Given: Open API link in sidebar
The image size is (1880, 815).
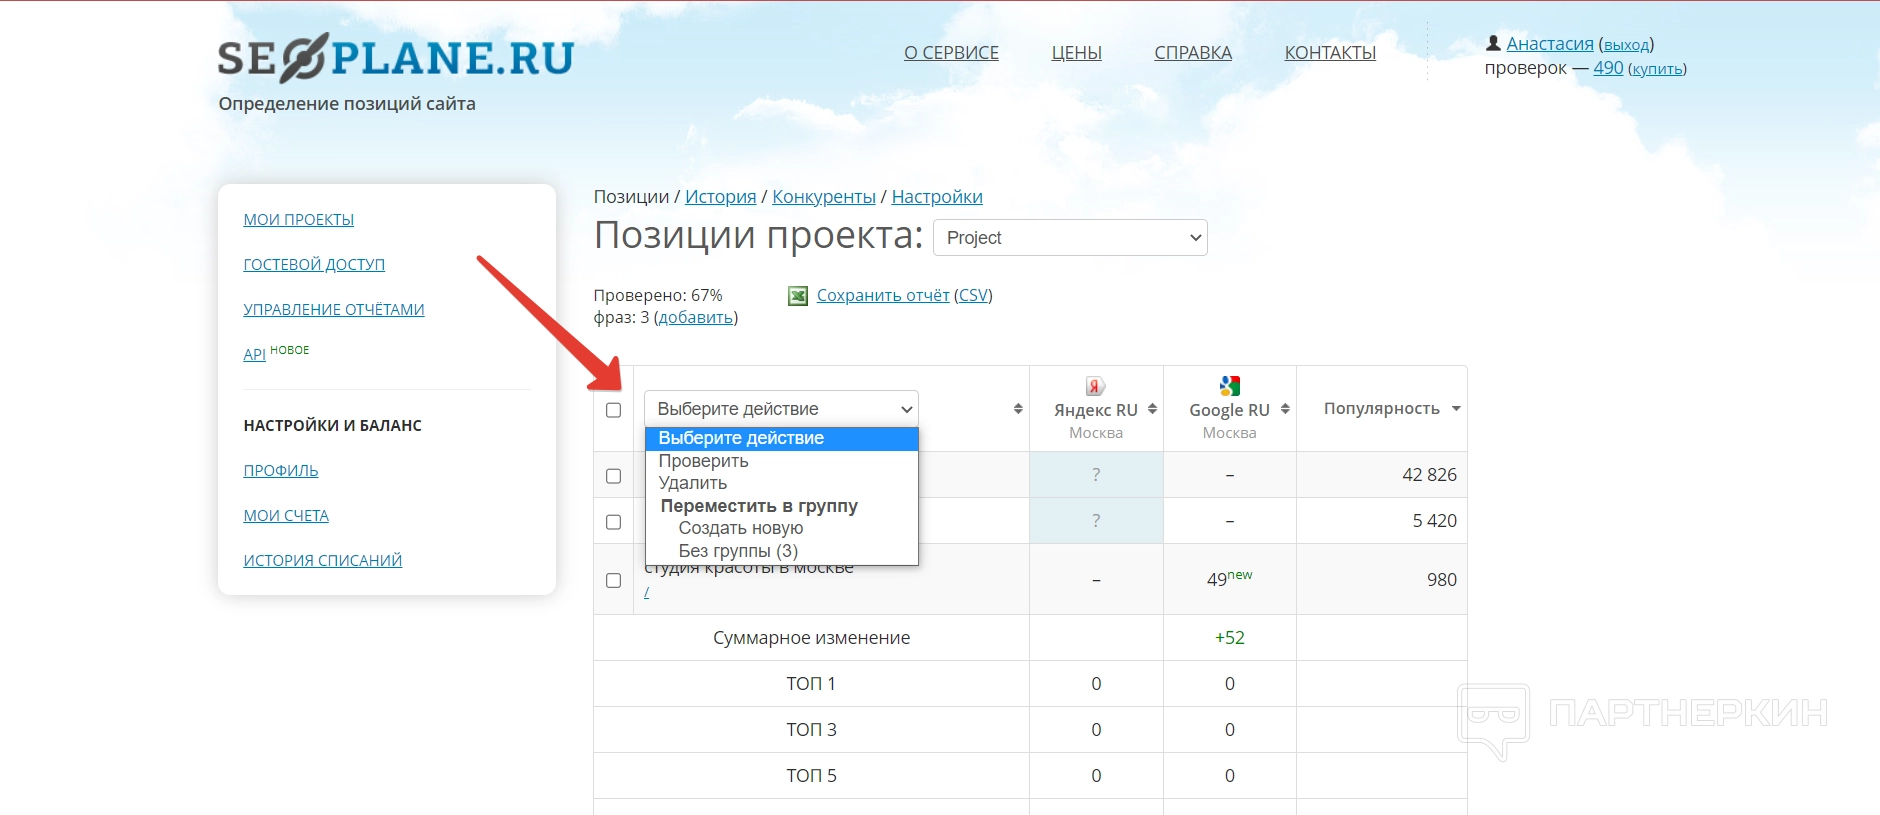Looking at the screenshot, I should (x=254, y=354).
